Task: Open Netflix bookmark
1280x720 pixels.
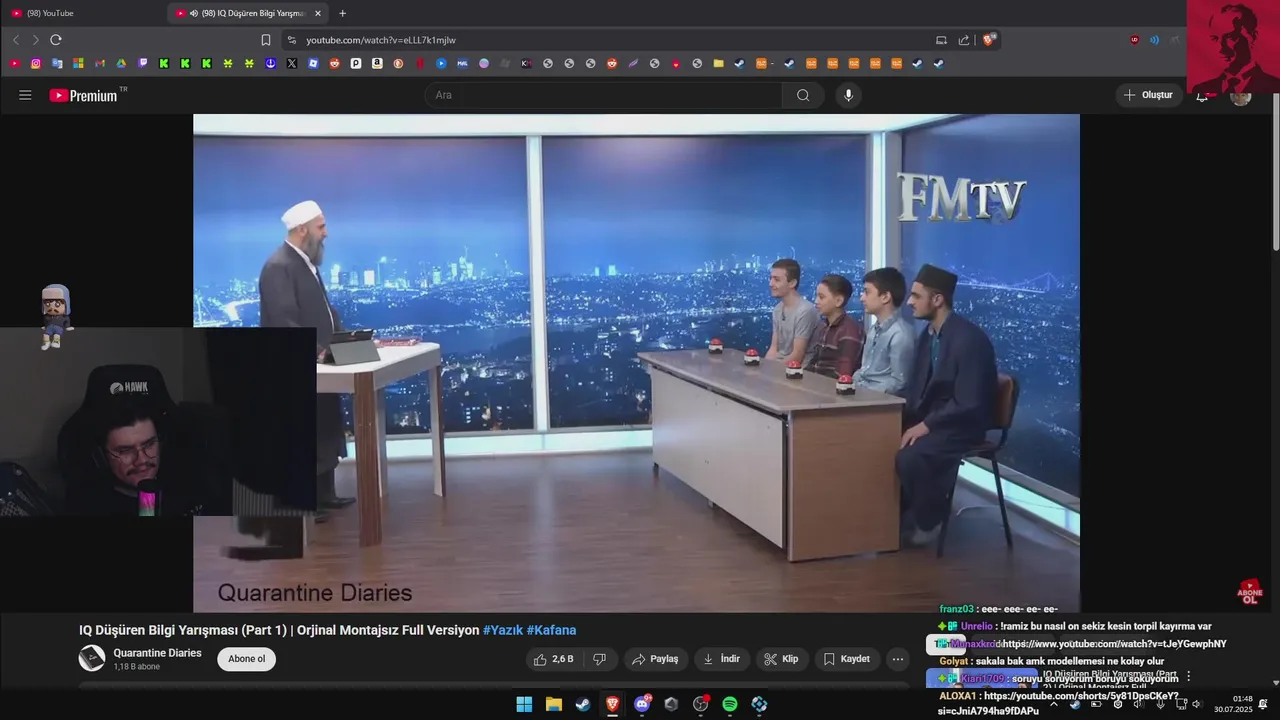Action: click(419, 63)
